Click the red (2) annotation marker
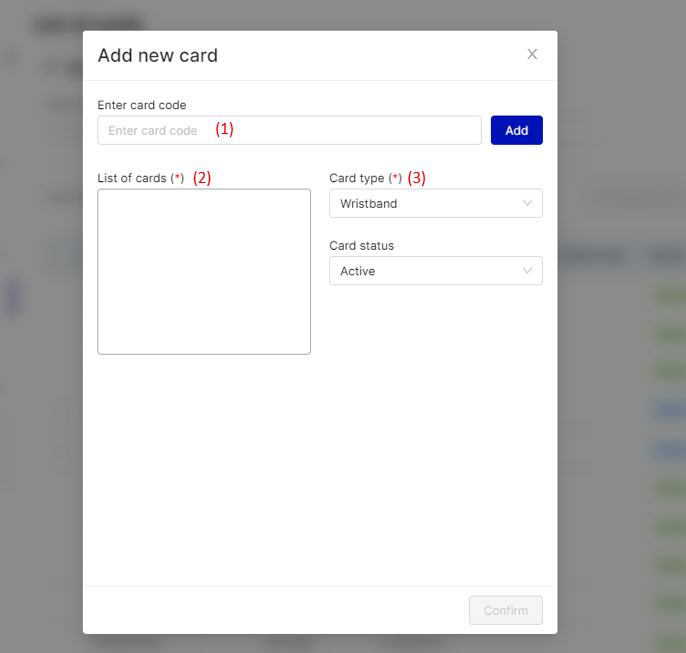Screen dimensions: 686x653 202,178
